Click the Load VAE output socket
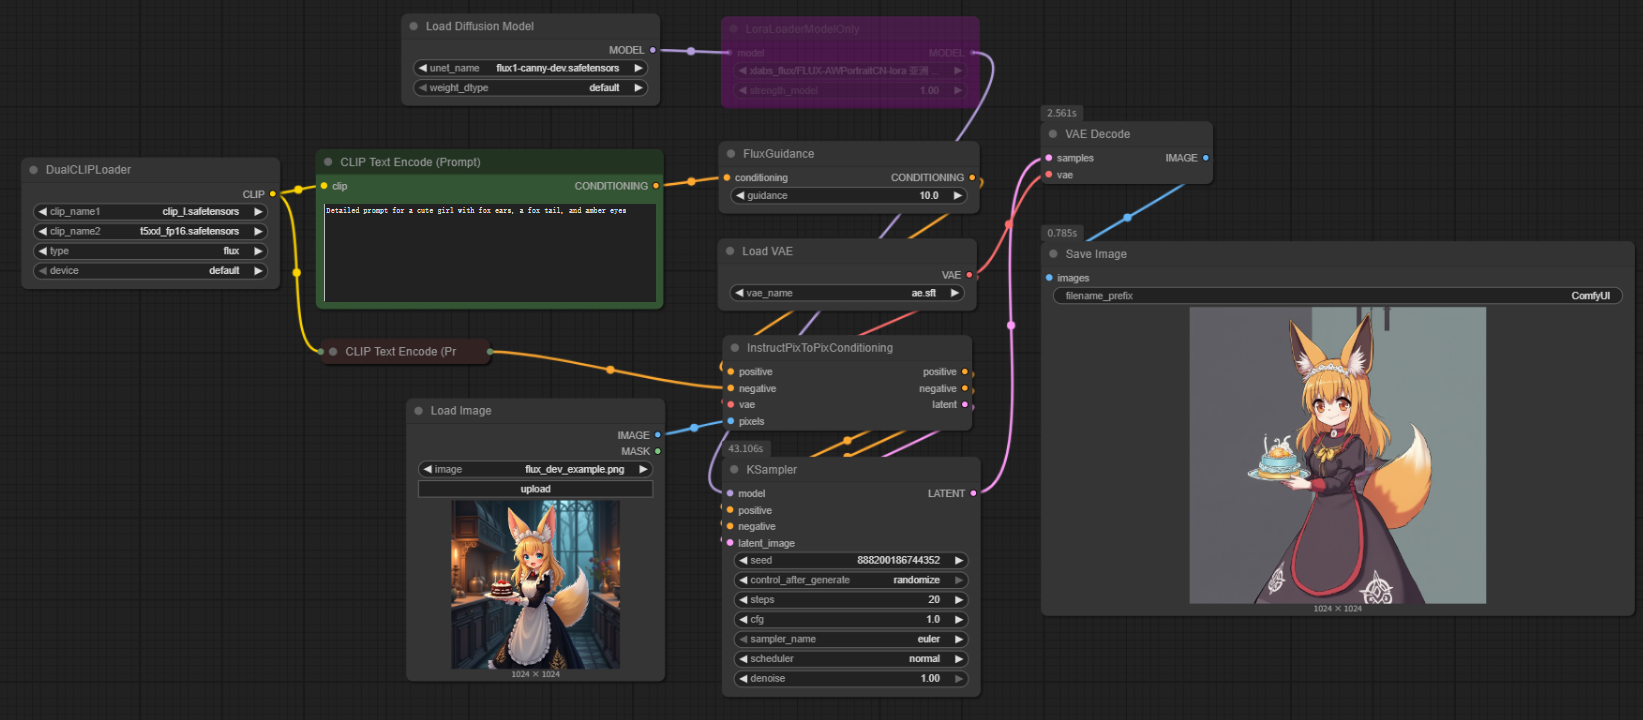 pos(969,275)
